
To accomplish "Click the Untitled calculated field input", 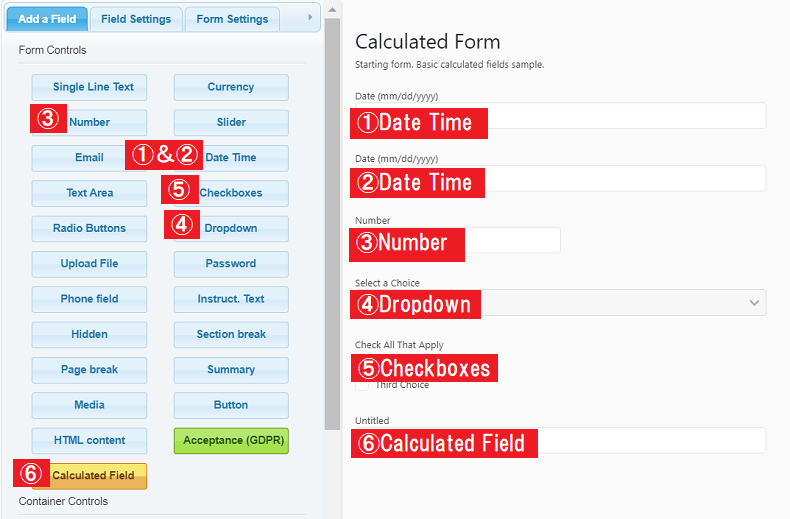I will [x=560, y=440].
